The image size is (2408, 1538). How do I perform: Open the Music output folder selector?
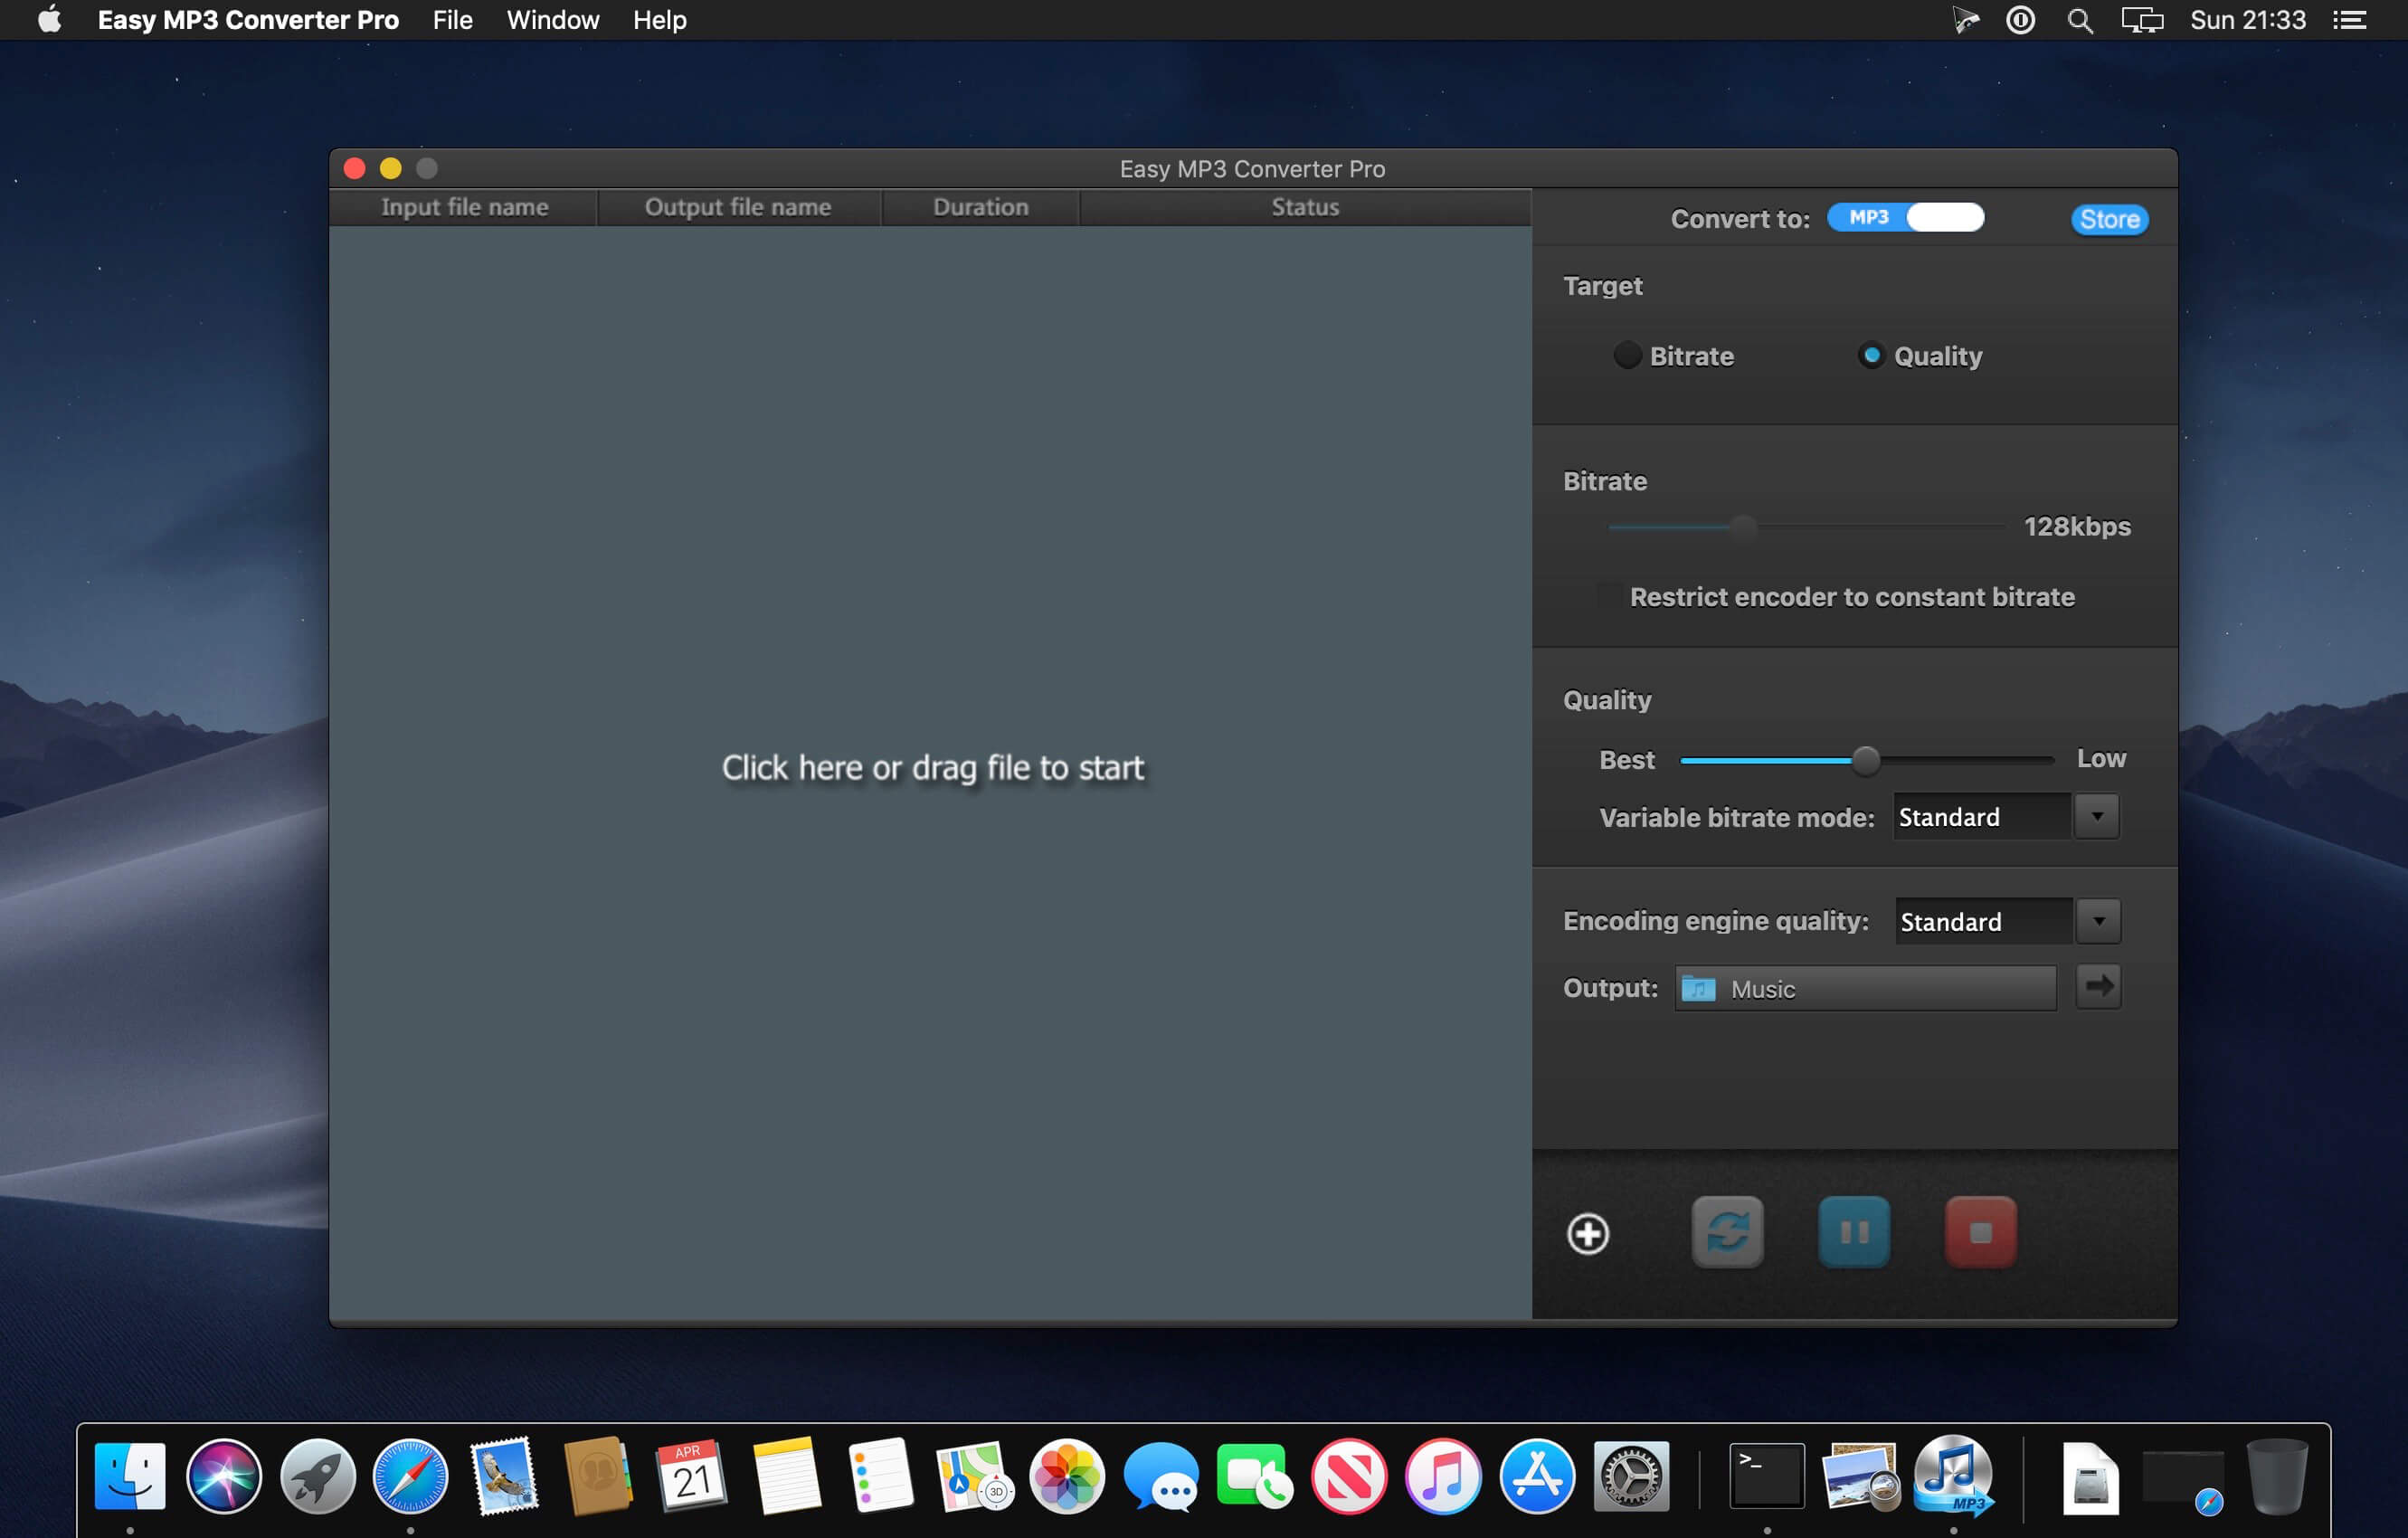pyautogui.click(x=1865, y=989)
